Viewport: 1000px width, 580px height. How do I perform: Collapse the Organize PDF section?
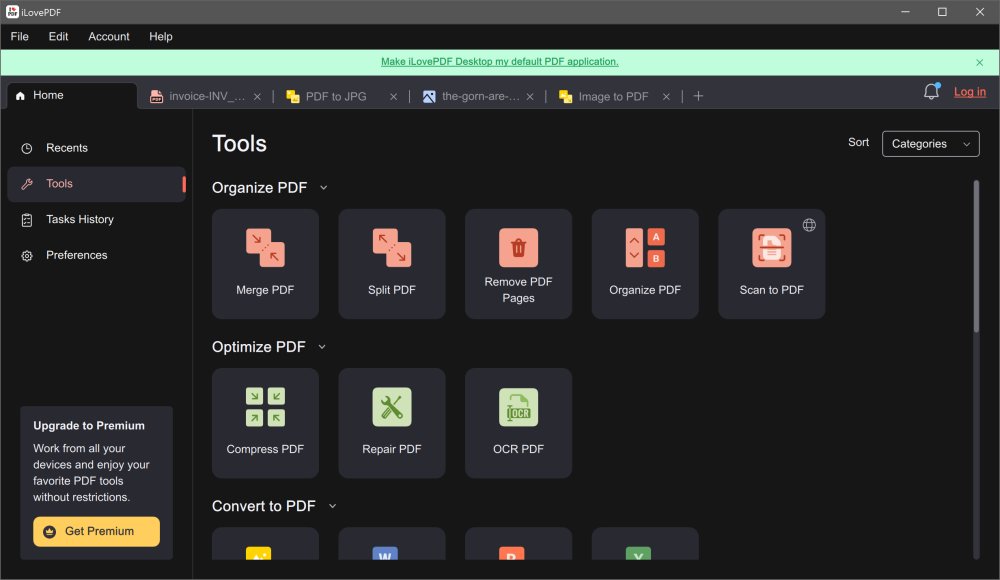[x=324, y=188]
